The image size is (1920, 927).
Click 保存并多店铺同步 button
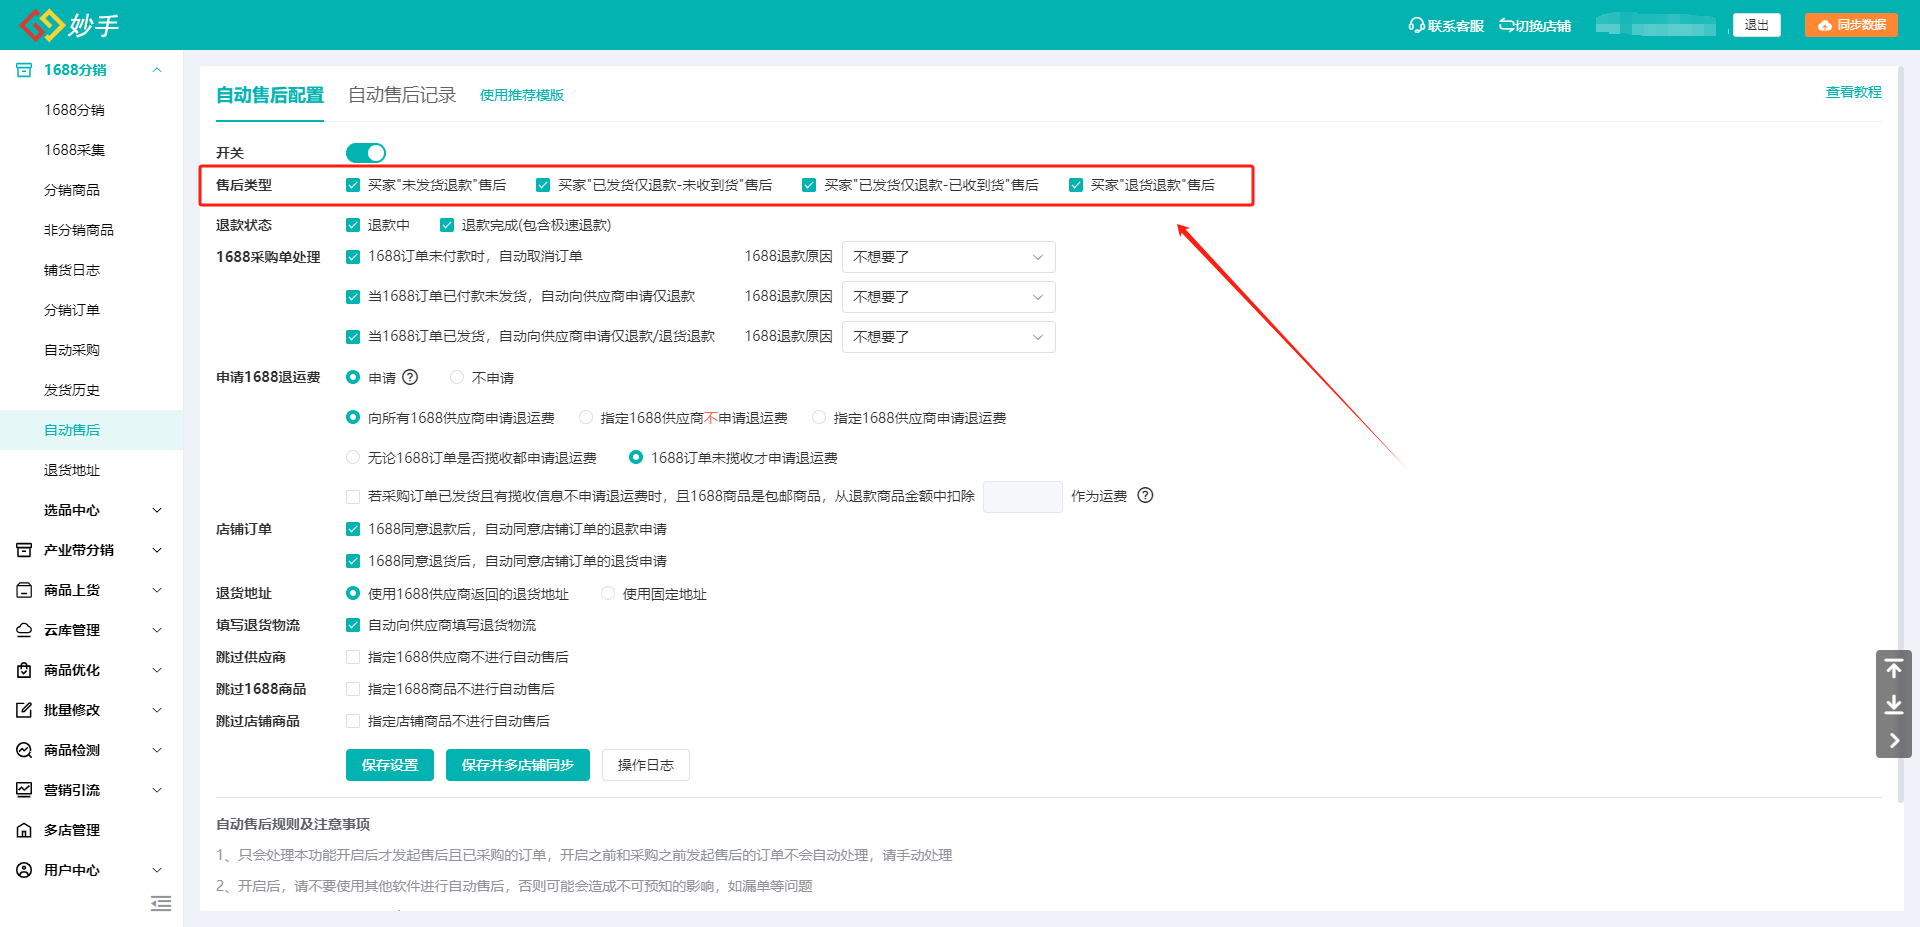518,765
